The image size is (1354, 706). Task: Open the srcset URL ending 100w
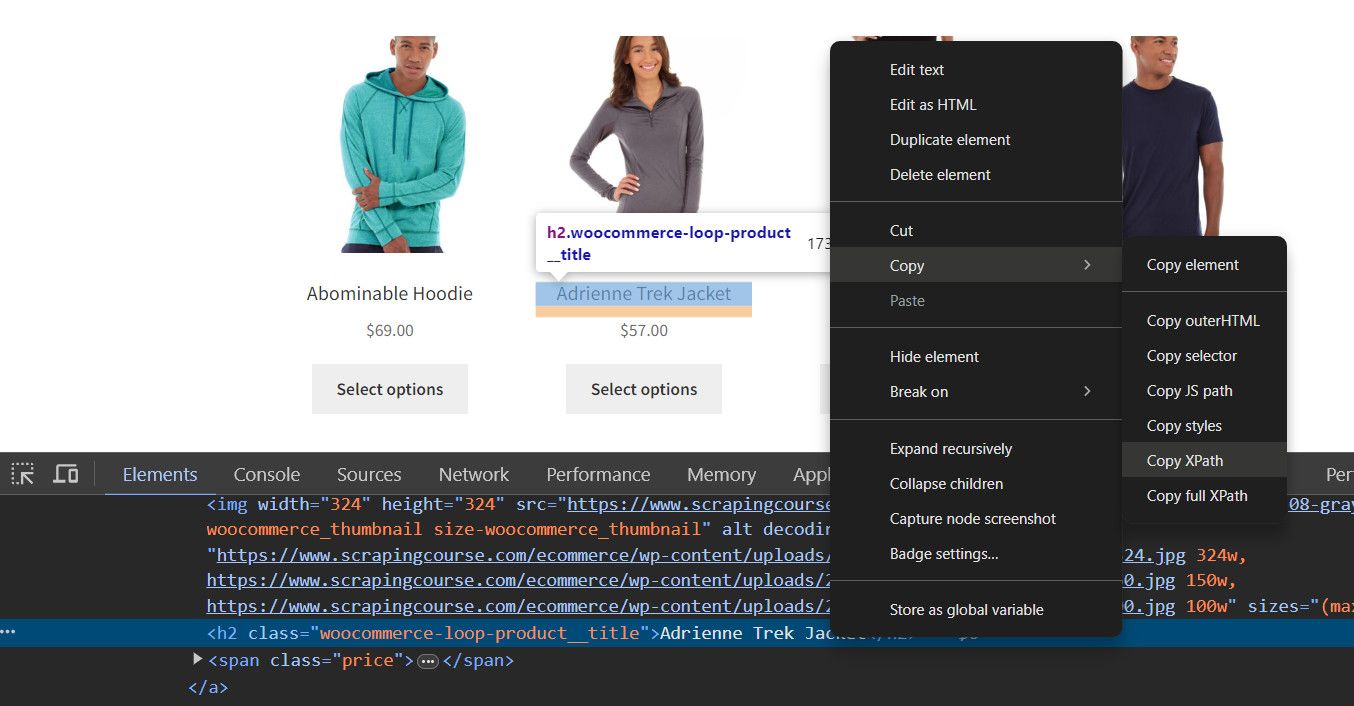pos(518,607)
